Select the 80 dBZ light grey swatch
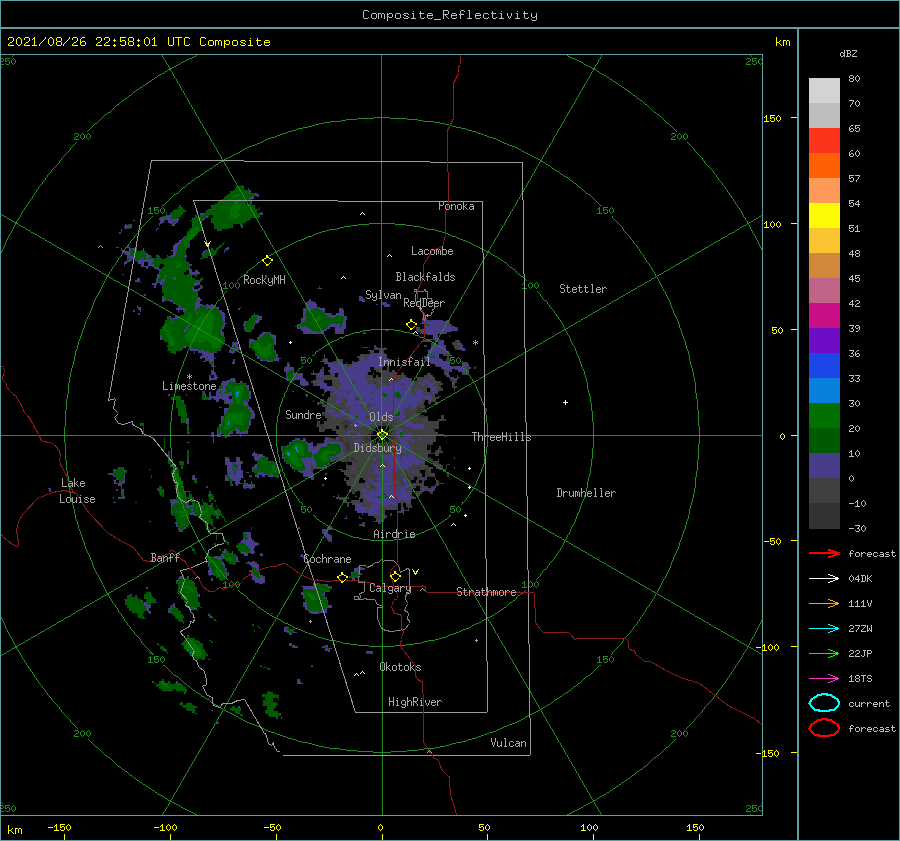The image size is (900, 841). click(824, 90)
